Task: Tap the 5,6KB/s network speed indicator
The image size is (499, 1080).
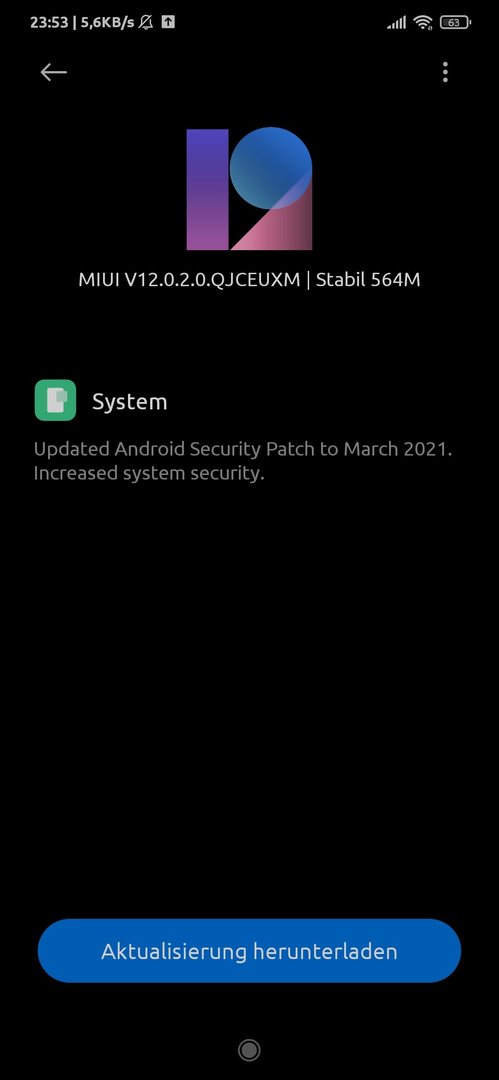Action: [x=108, y=23]
